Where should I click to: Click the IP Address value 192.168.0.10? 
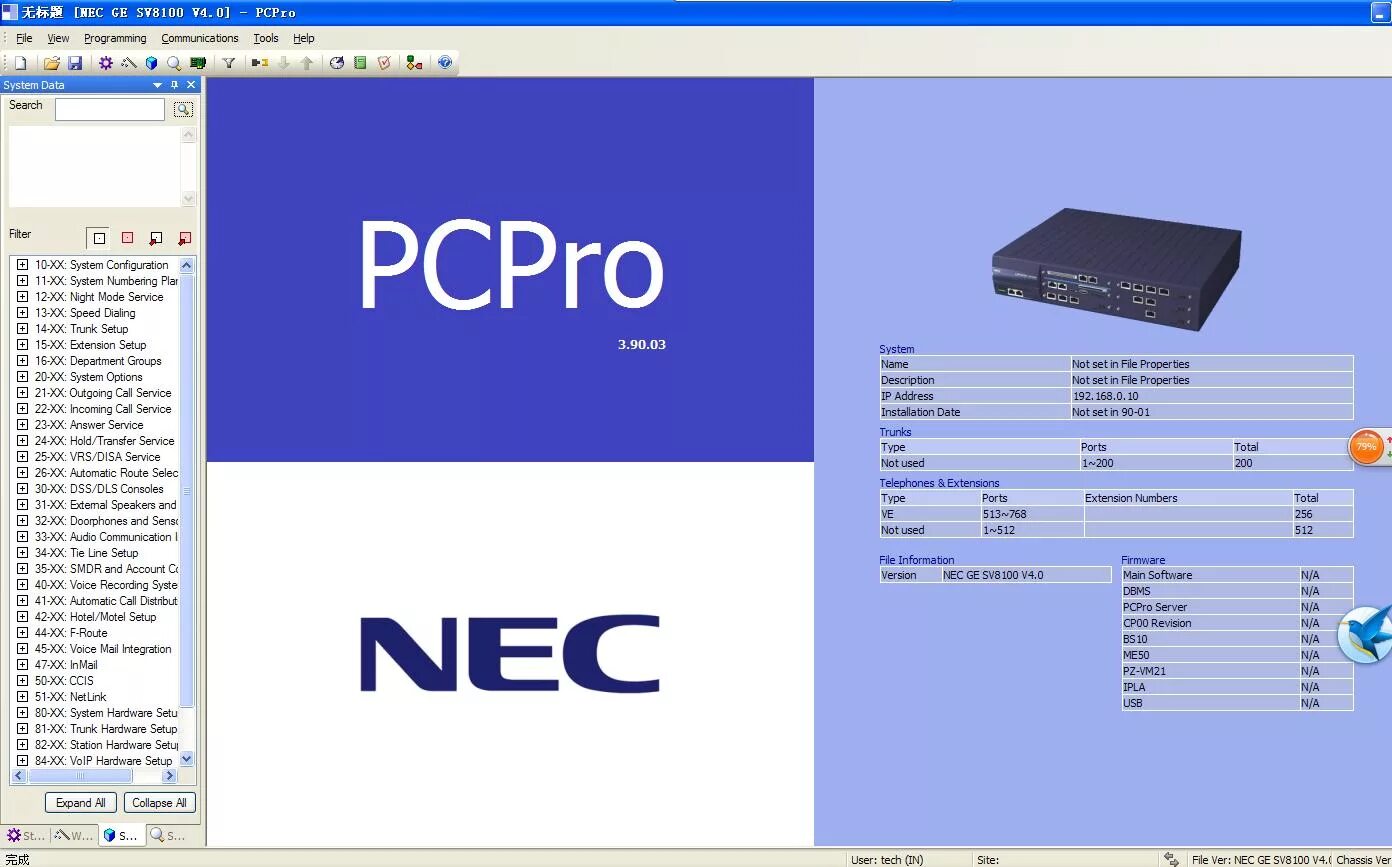(x=1105, y=396)
